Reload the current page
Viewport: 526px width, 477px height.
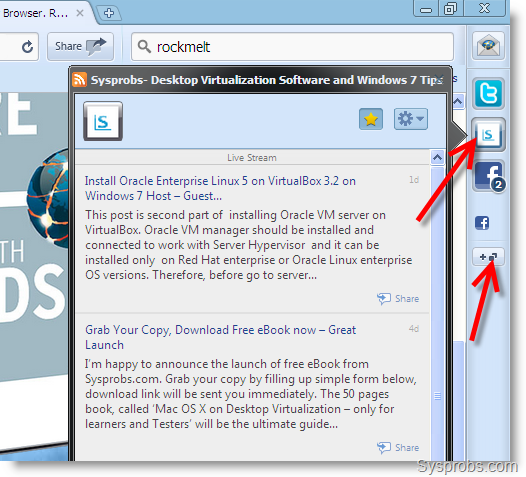[x=28, y=46]
